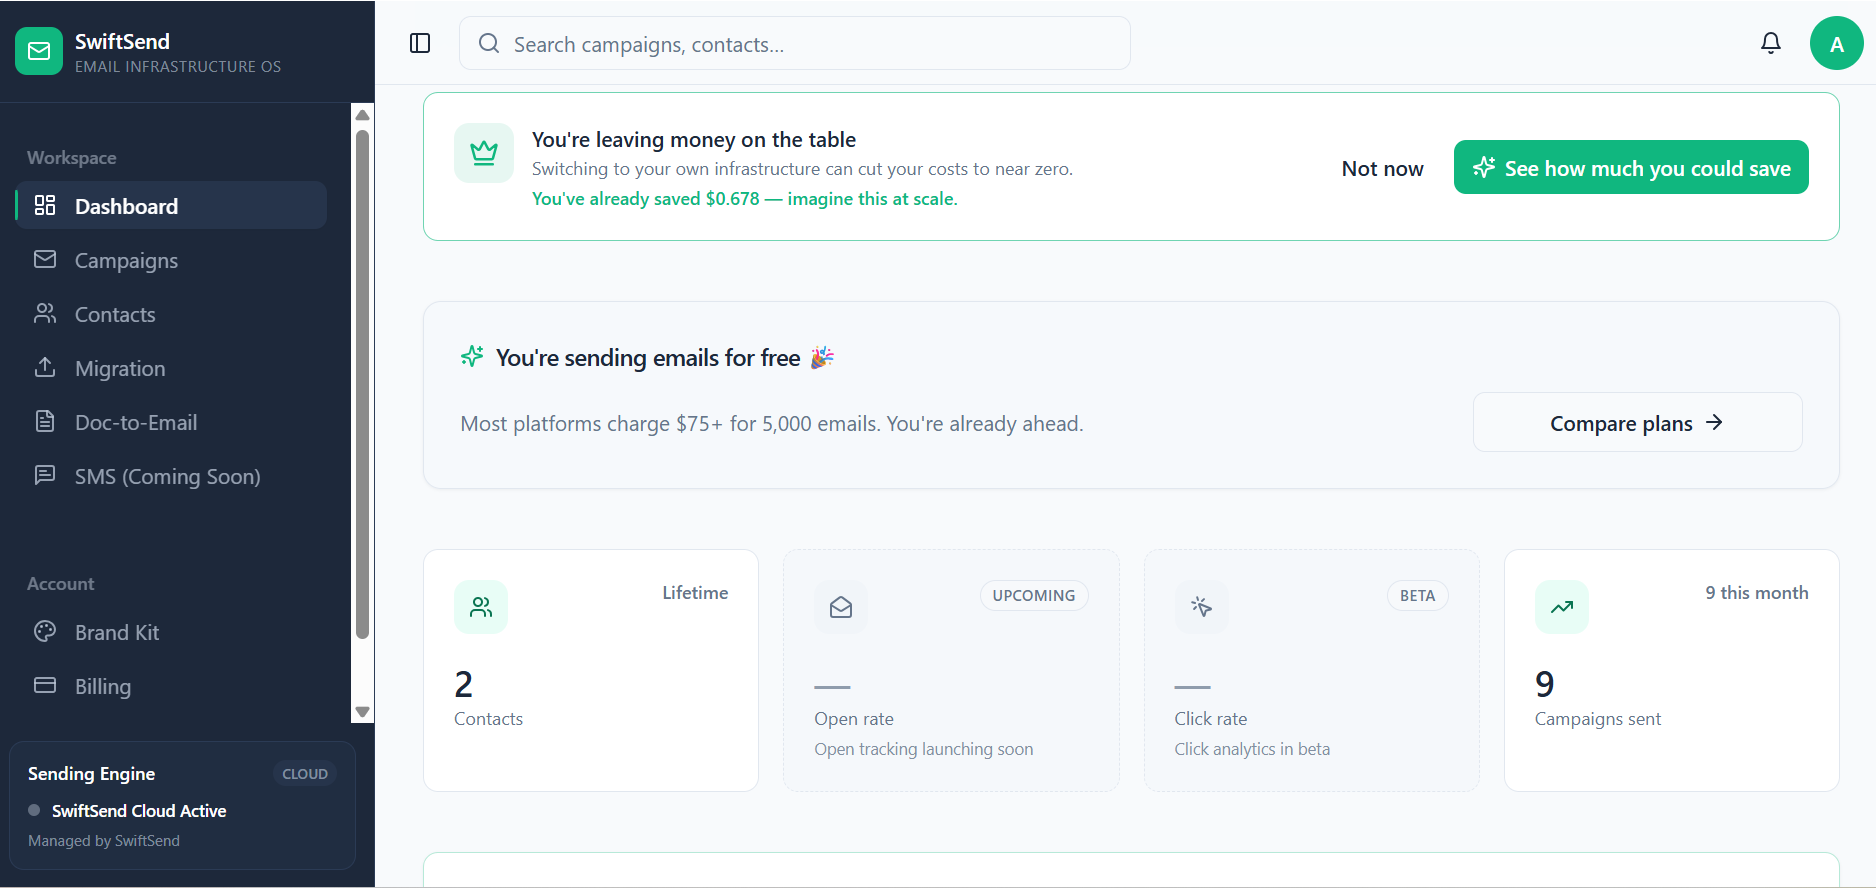Open Compare plans
The image size is (1876, 888).
1637,422
